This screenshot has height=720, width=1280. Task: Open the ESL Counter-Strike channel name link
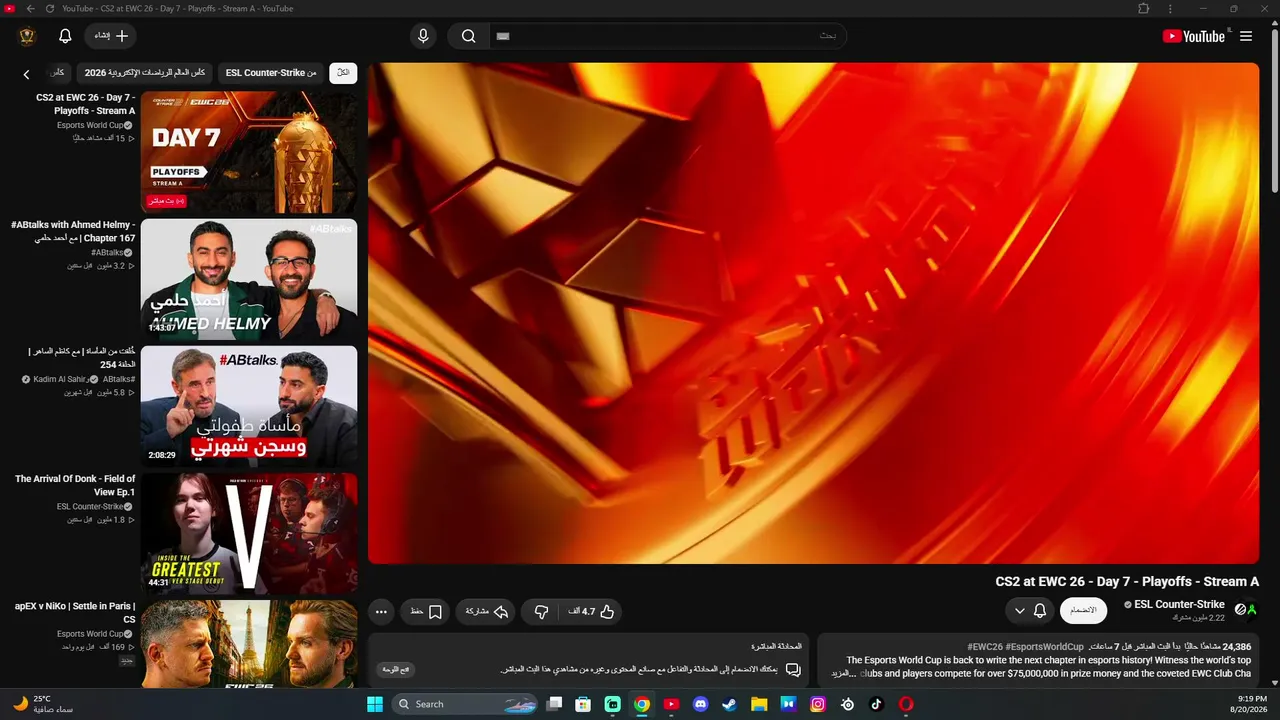(x=1180, y=604)
